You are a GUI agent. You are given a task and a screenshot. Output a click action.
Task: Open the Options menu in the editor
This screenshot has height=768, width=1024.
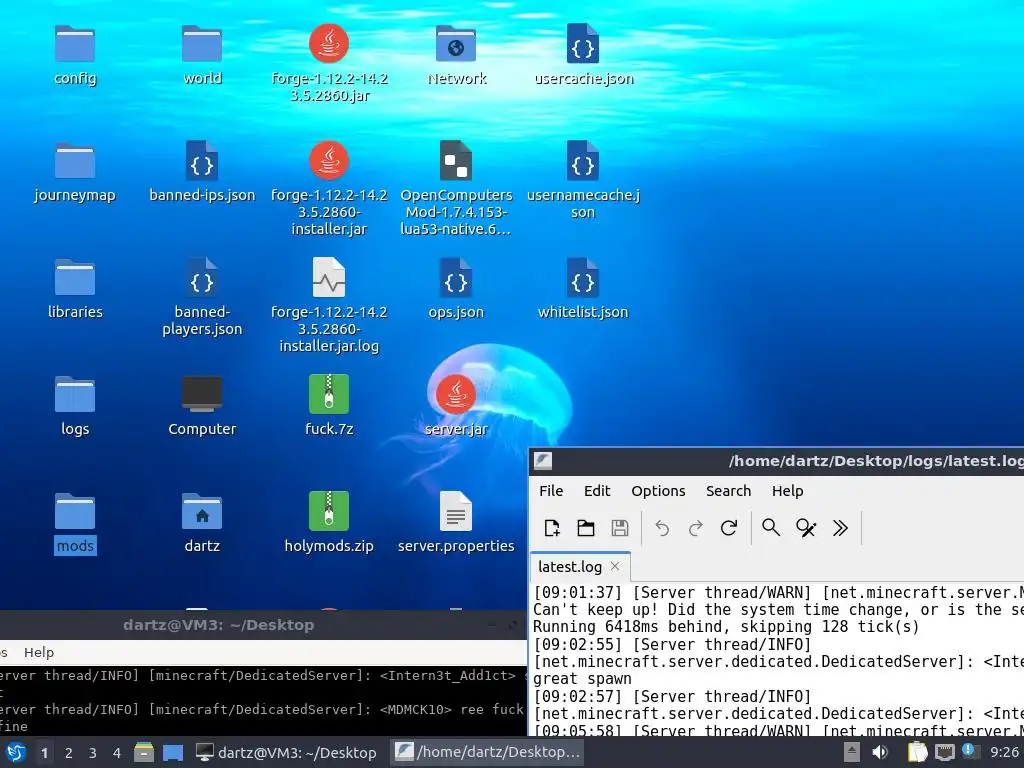click(658, 490)
